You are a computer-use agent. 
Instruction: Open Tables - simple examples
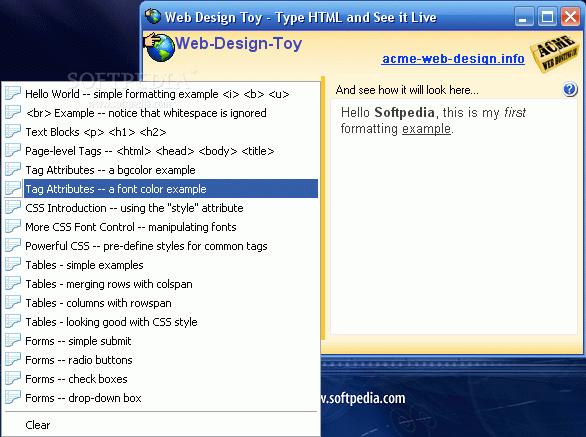point(161,265)
